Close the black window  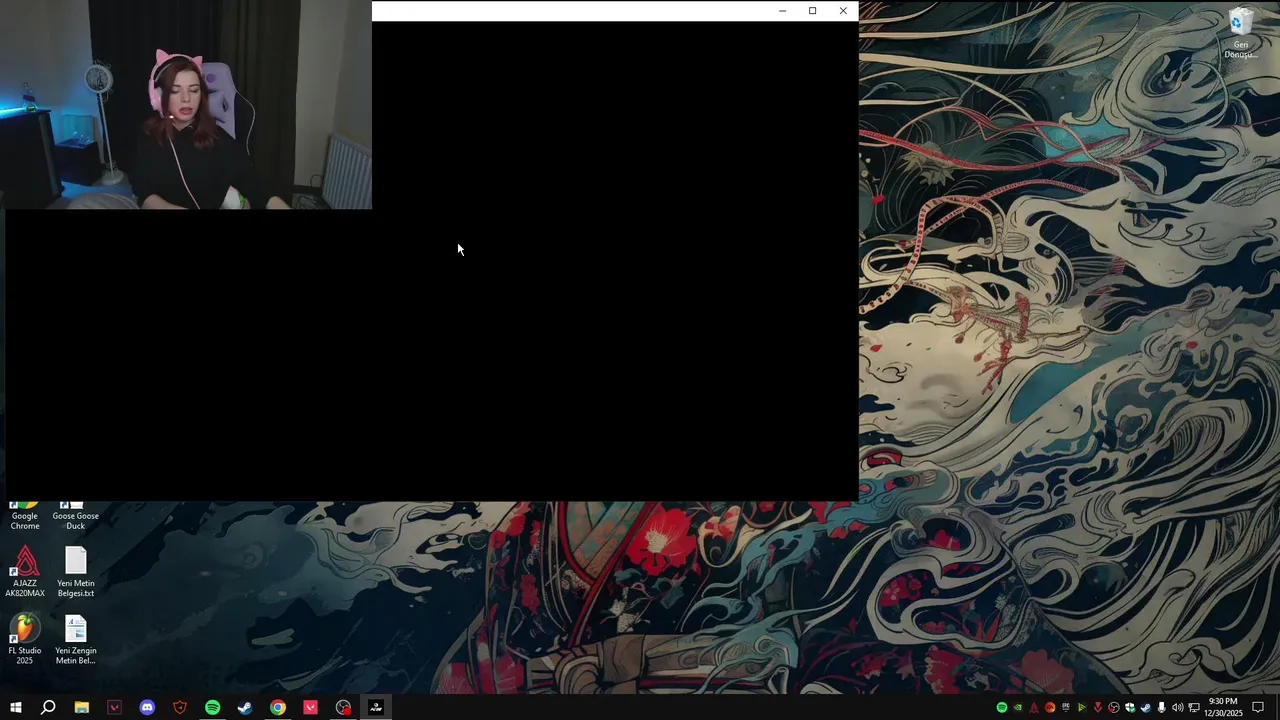(x=843, y=11)
